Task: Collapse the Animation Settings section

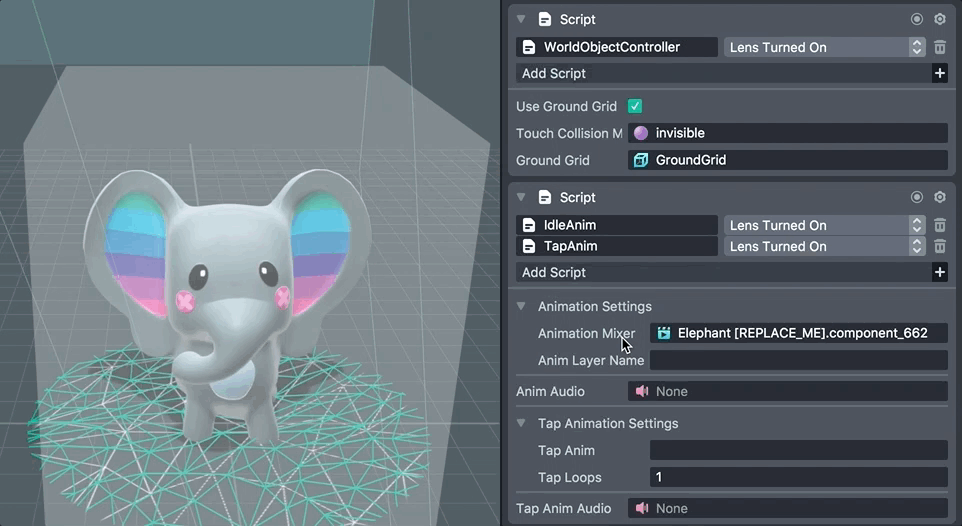Action: [x=521, y=307]
